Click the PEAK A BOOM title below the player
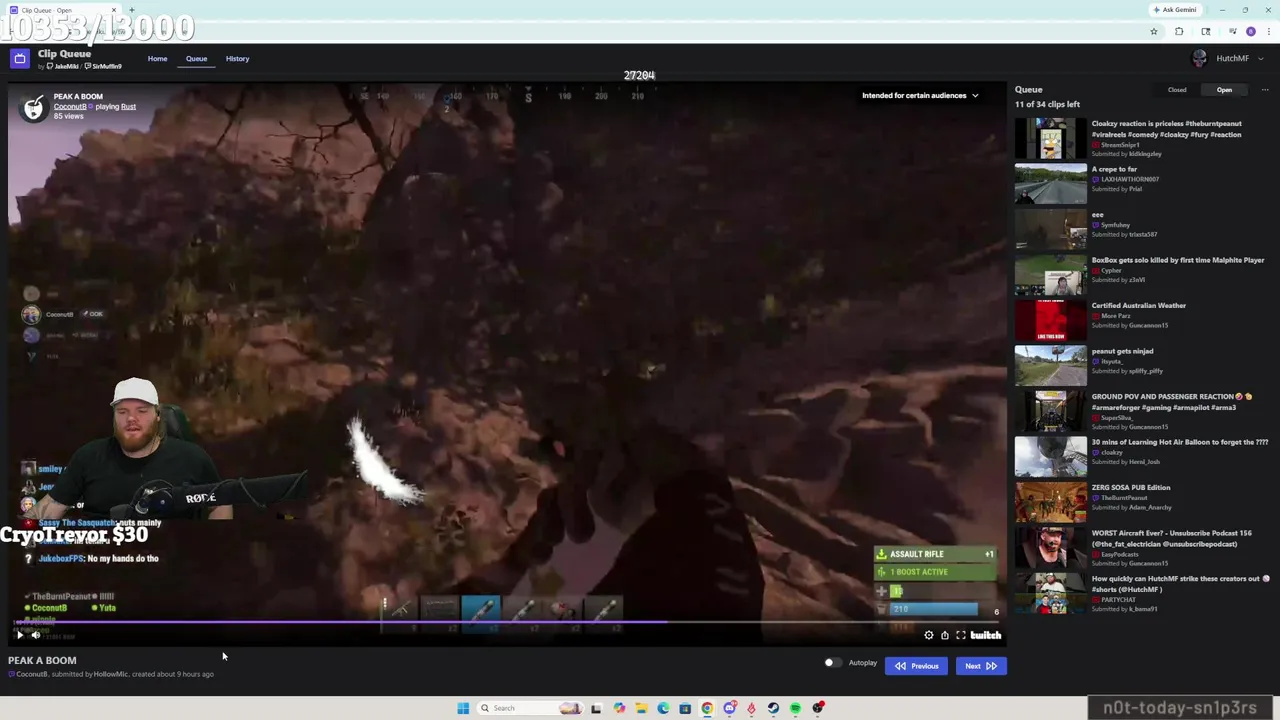Viewport: 1280px width, 720px height. pos(42,660)
